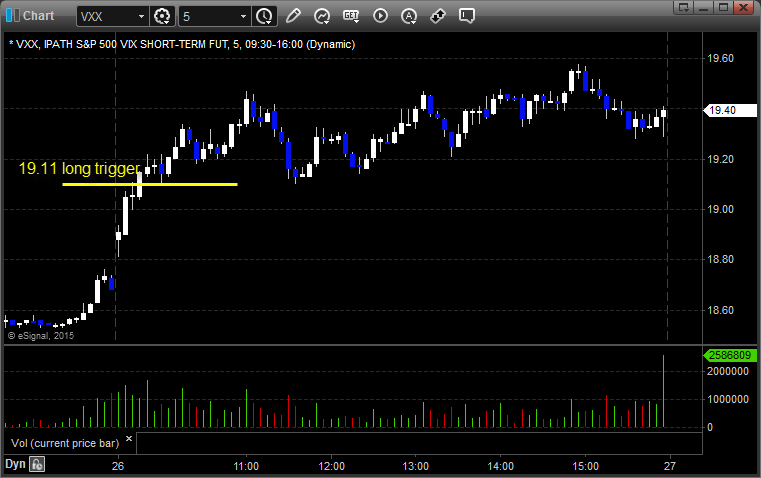The width and height of the screenshot is (761, 478).
Task: Click the 19.00 price axis label
Action: 721,209
